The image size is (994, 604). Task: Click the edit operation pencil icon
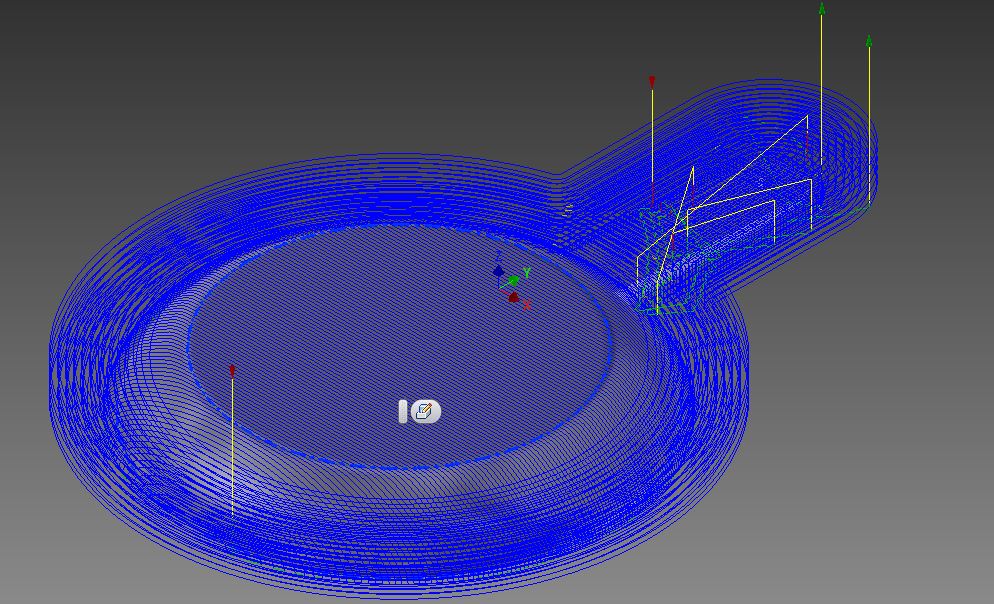[425, 412]
